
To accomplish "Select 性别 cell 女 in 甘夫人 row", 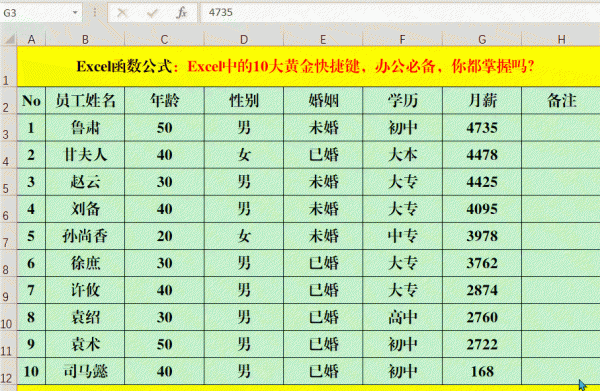I will [244, 155].
